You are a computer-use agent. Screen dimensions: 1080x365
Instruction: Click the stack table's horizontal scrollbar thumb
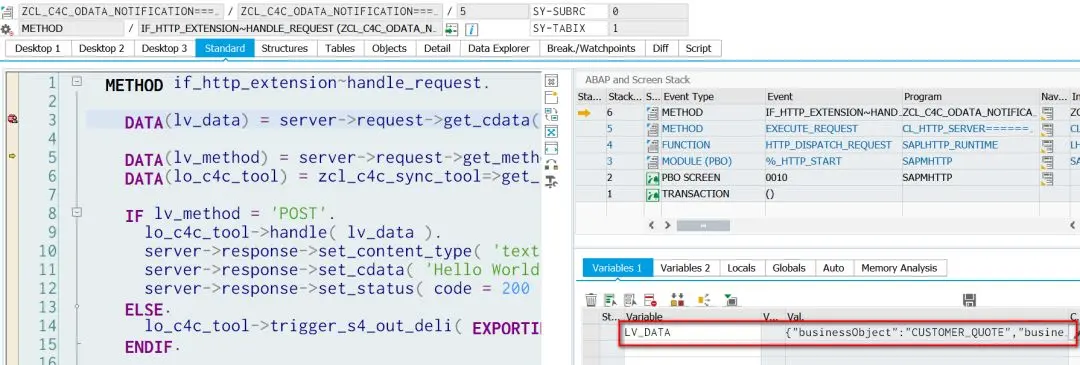(x=703, y=226)
